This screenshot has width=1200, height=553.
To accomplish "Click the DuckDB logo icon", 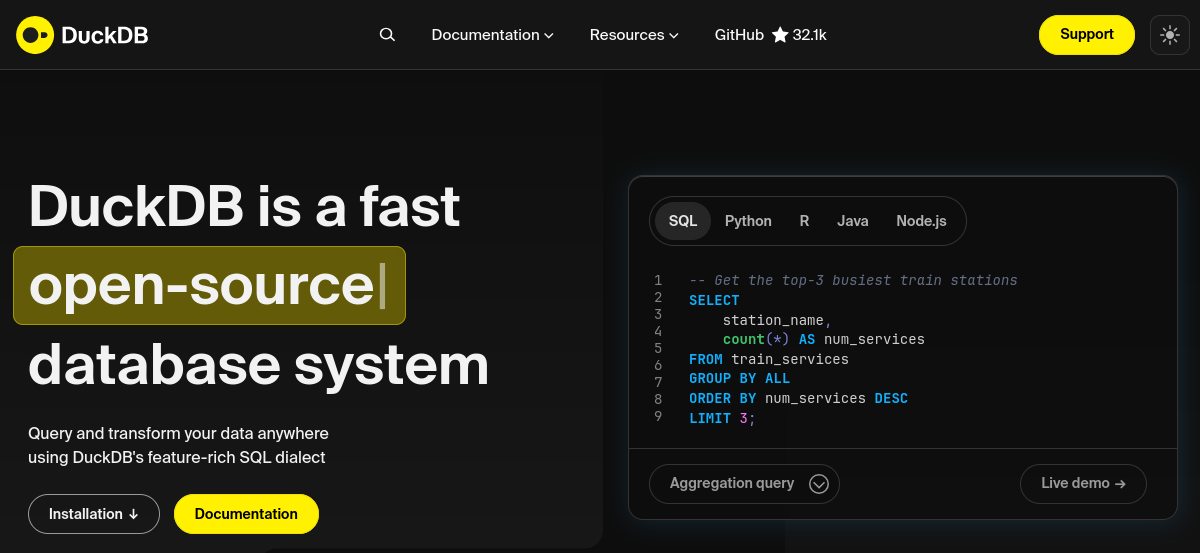I will (x=34, y=35).
